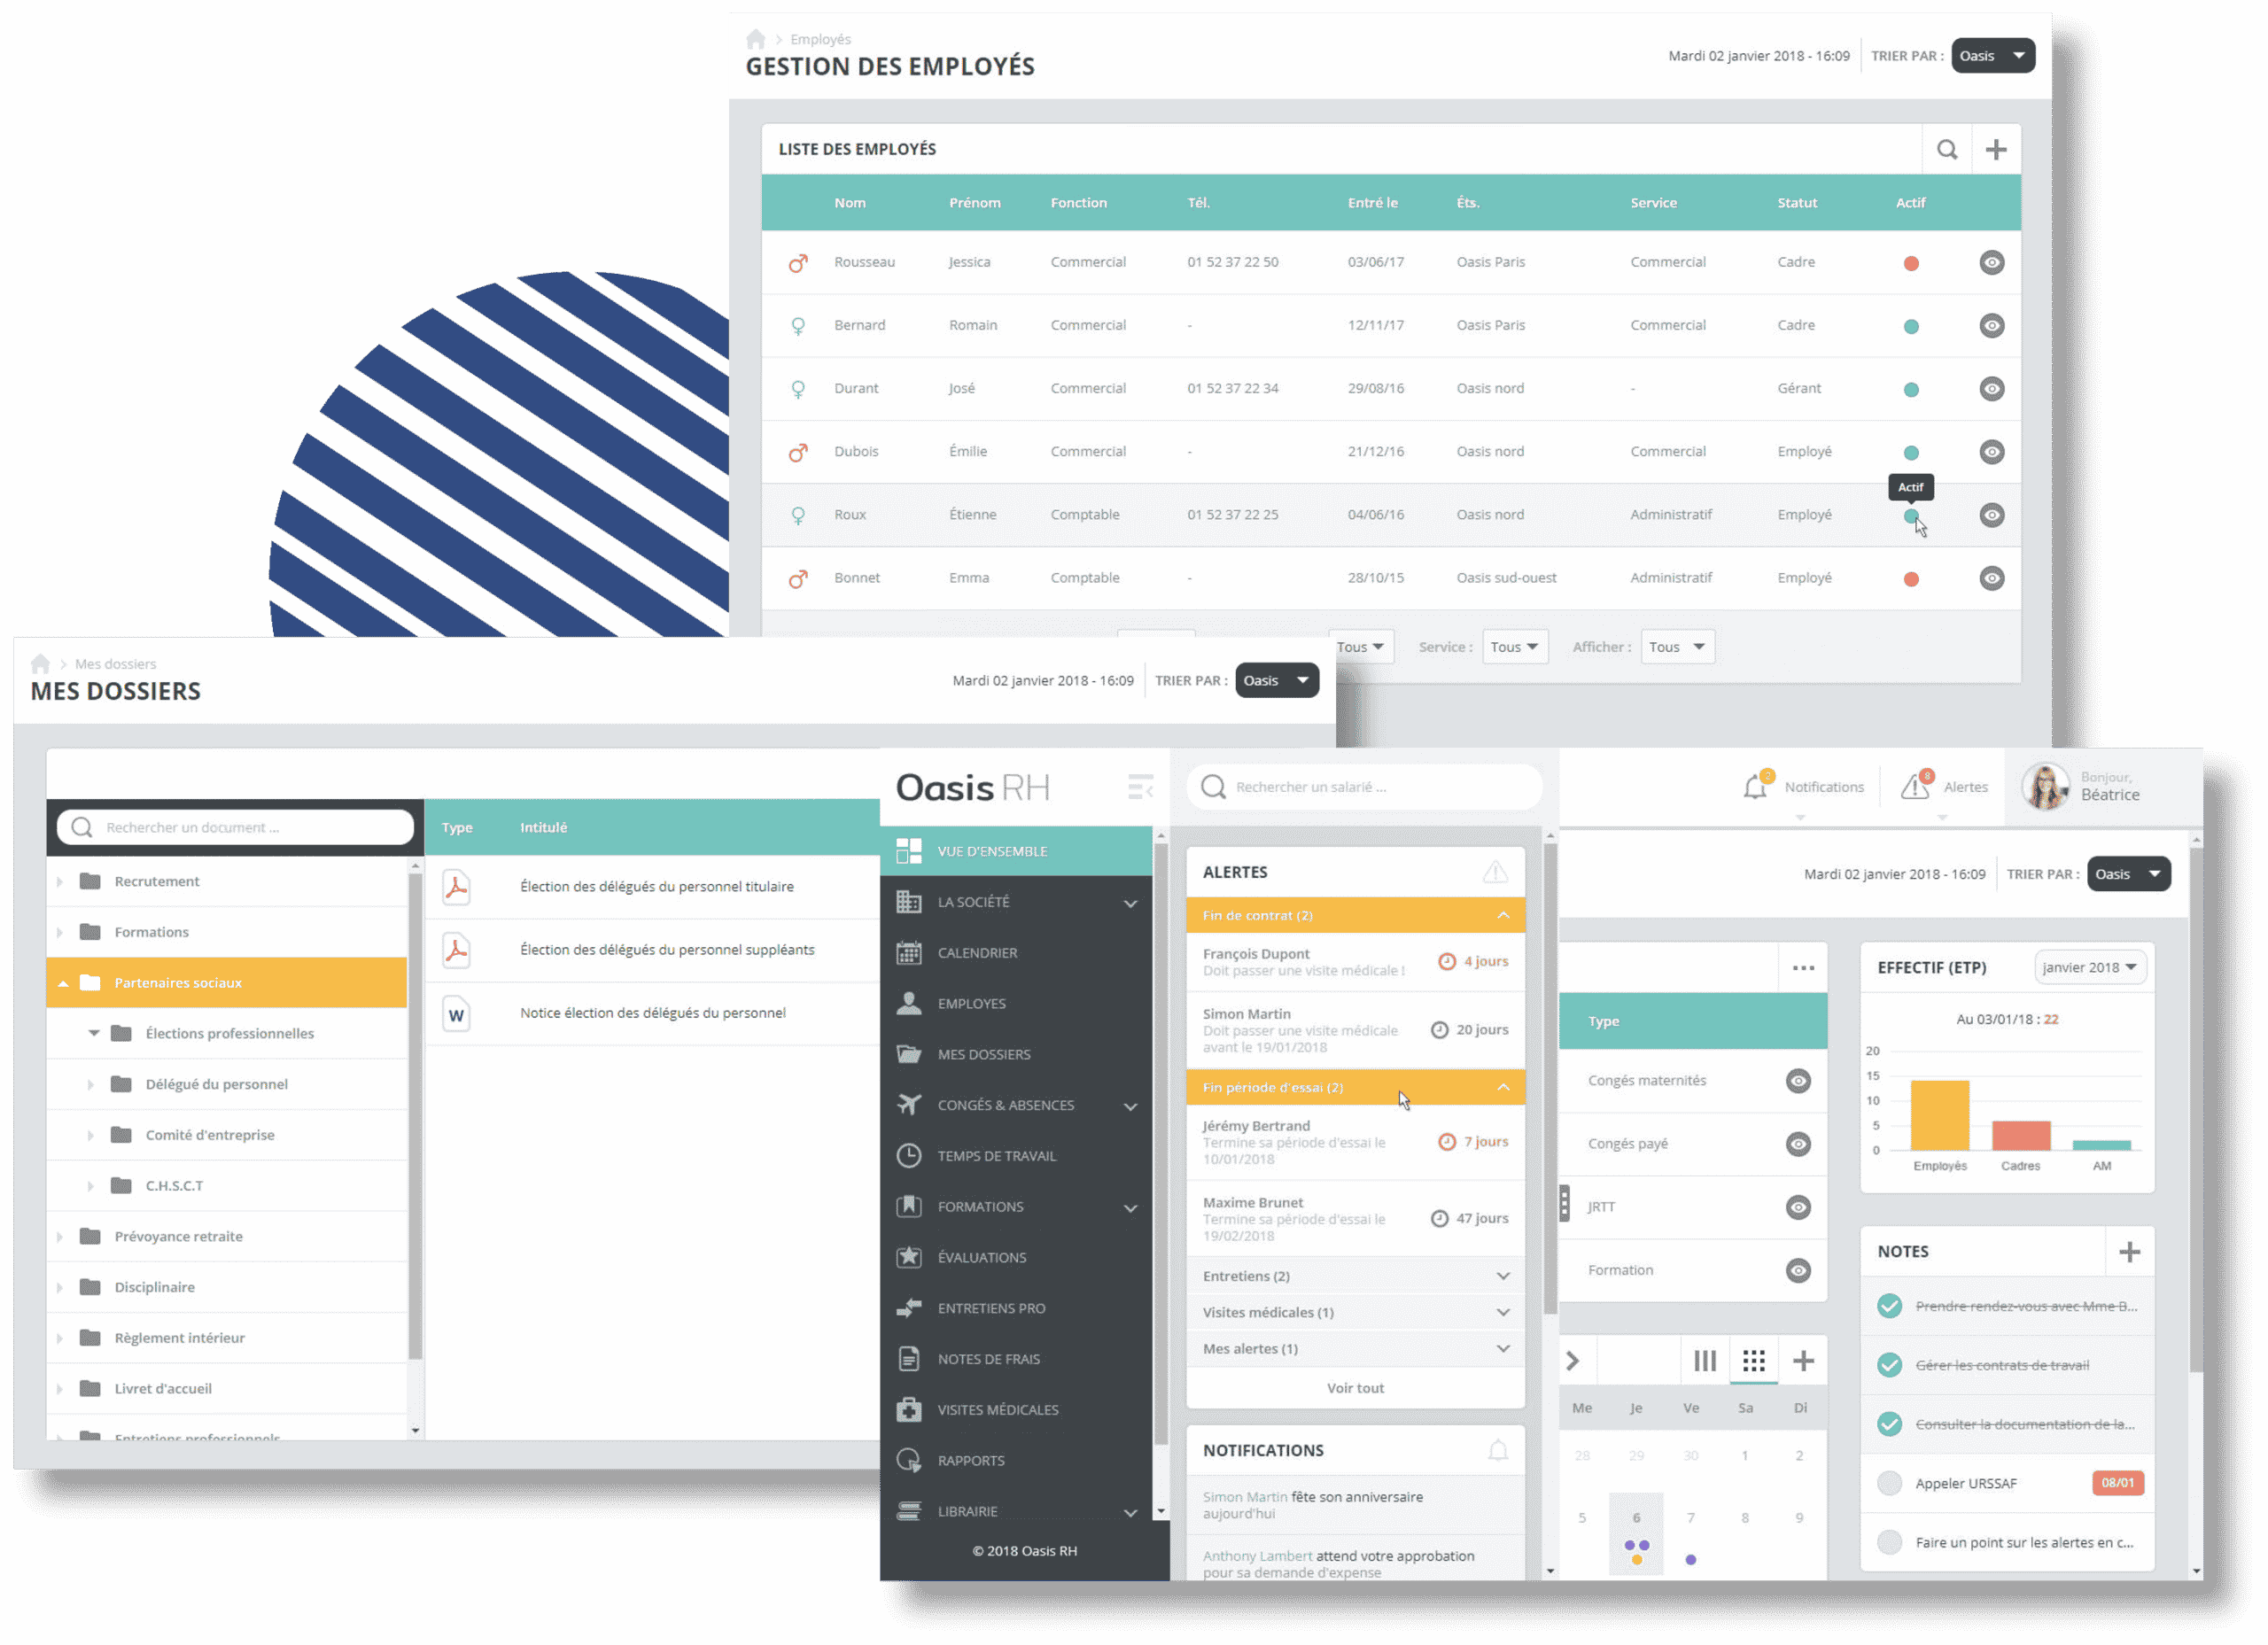Open PDF icon for délégués du personnel suppléants
Image resolution: width=2268 pixels, height=1645 pixels.
(456, 950)
